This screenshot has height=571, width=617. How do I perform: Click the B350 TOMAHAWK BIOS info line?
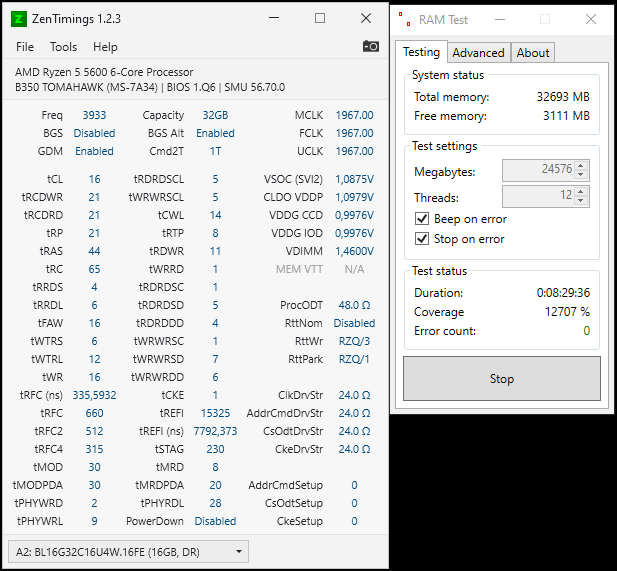150,87
